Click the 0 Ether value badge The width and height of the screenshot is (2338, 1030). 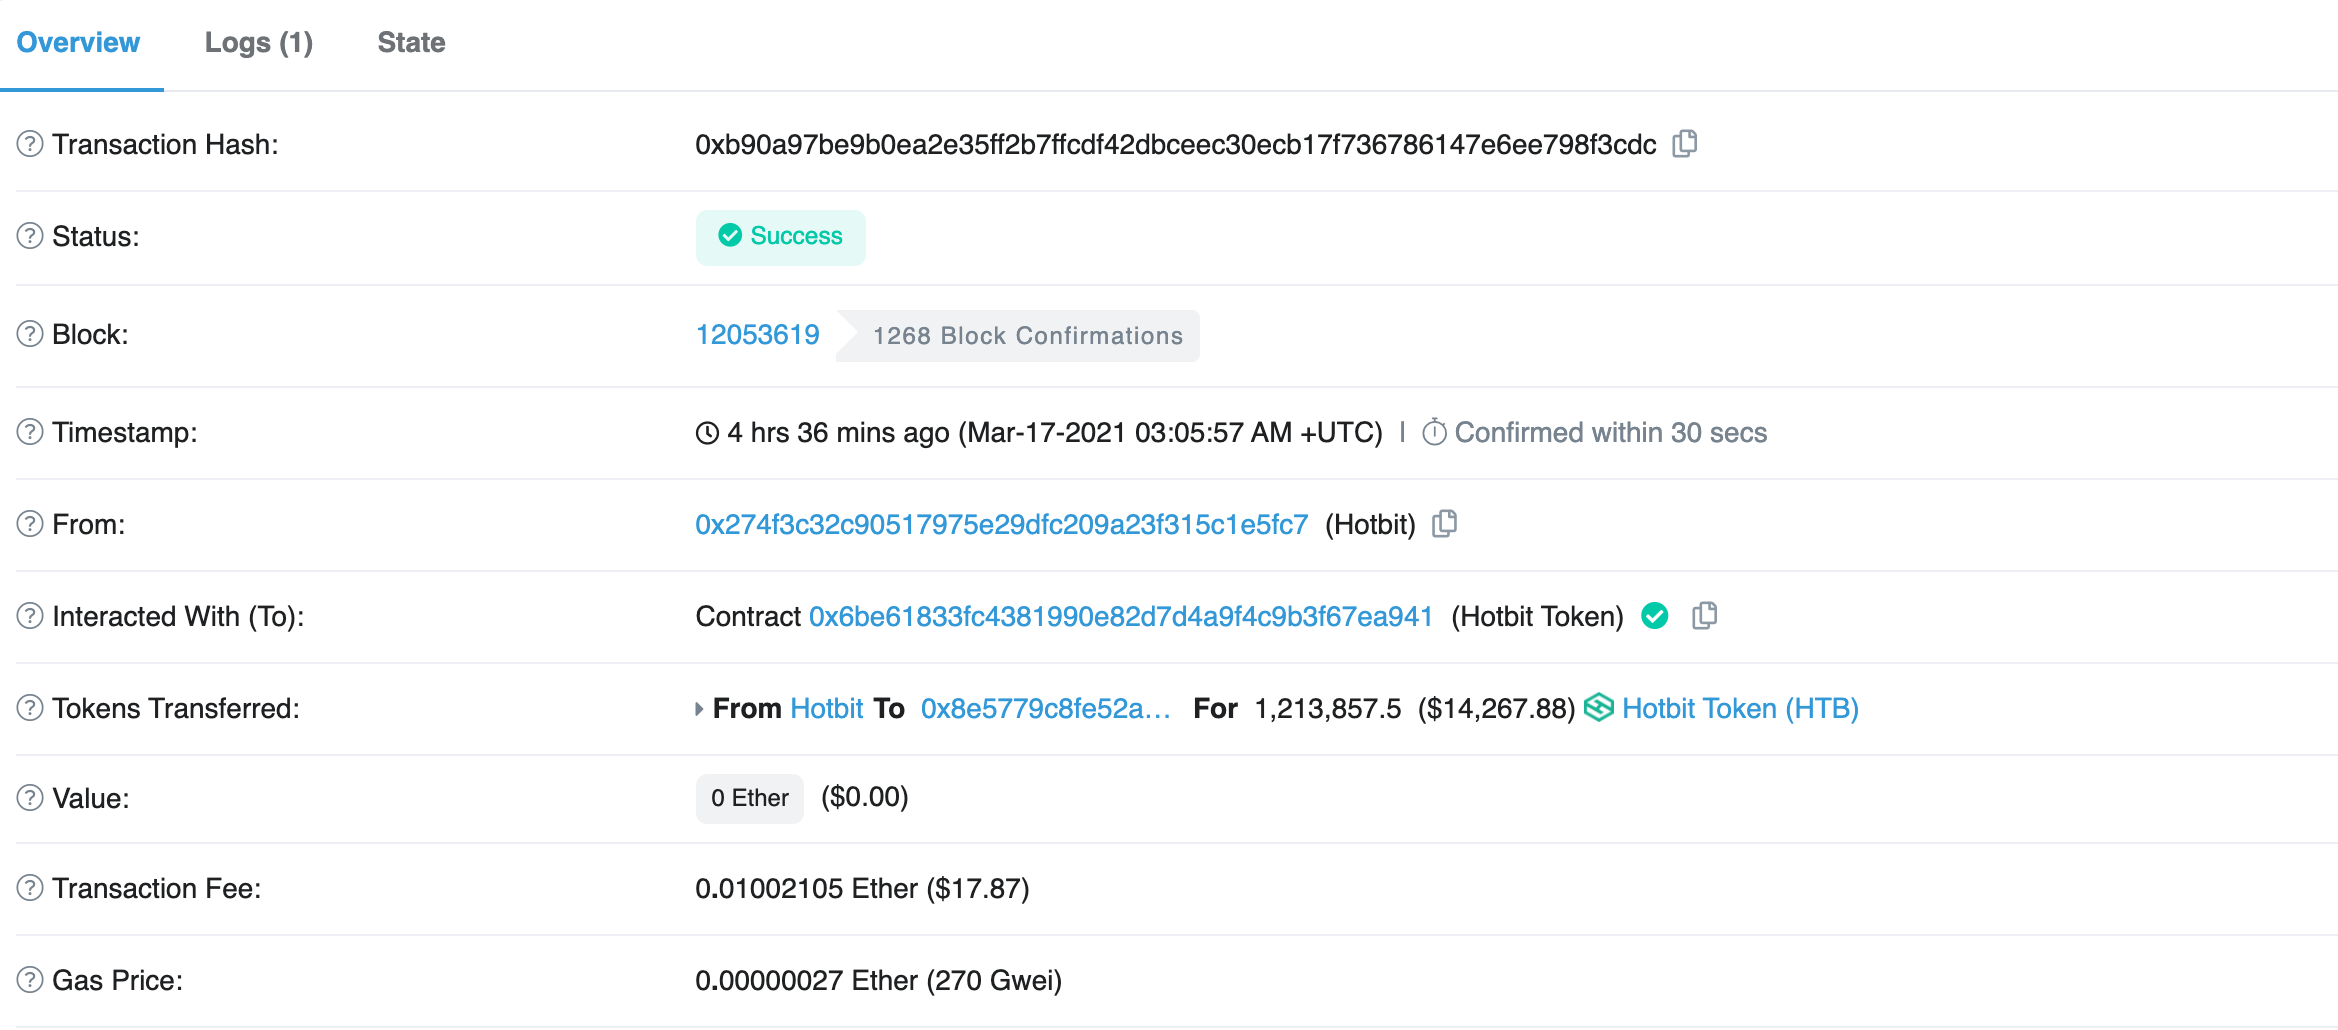coord(749,798)
